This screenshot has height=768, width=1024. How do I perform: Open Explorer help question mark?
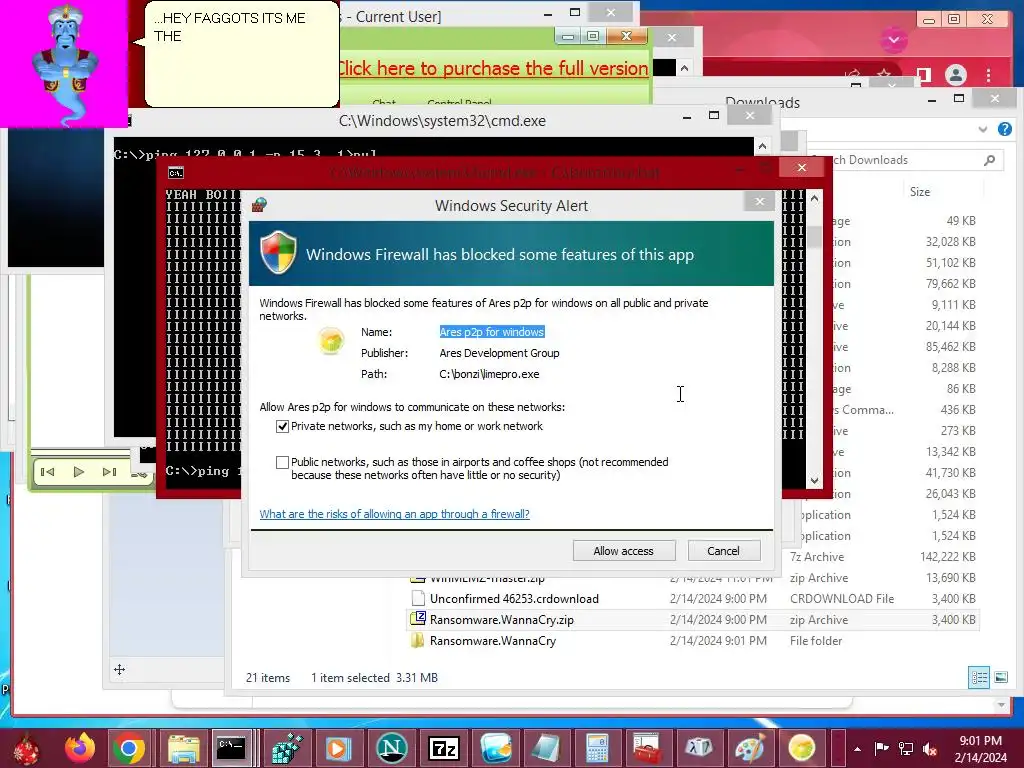pos(1004,129)
